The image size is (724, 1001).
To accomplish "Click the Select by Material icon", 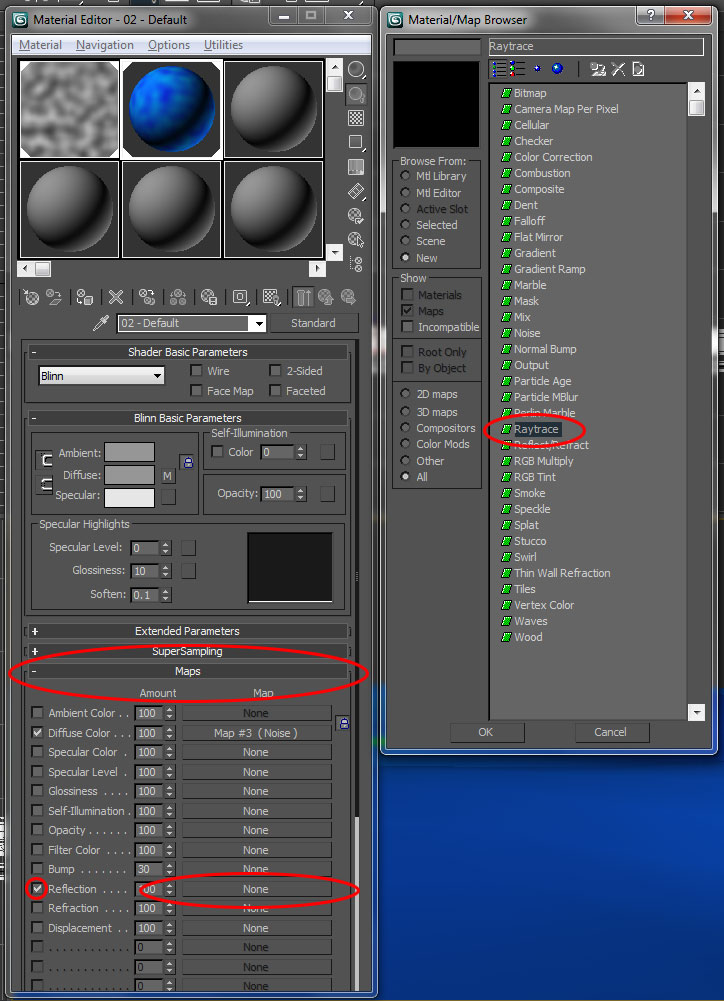I will click(356, 239).
